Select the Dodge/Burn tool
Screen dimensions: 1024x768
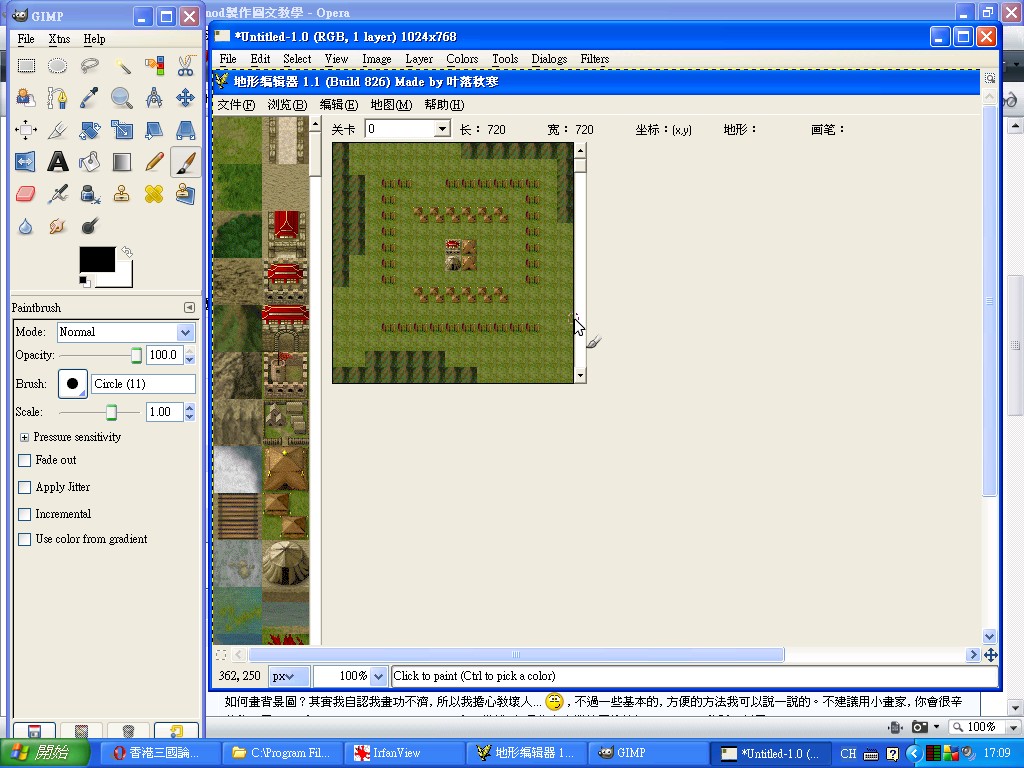point(89,226)
